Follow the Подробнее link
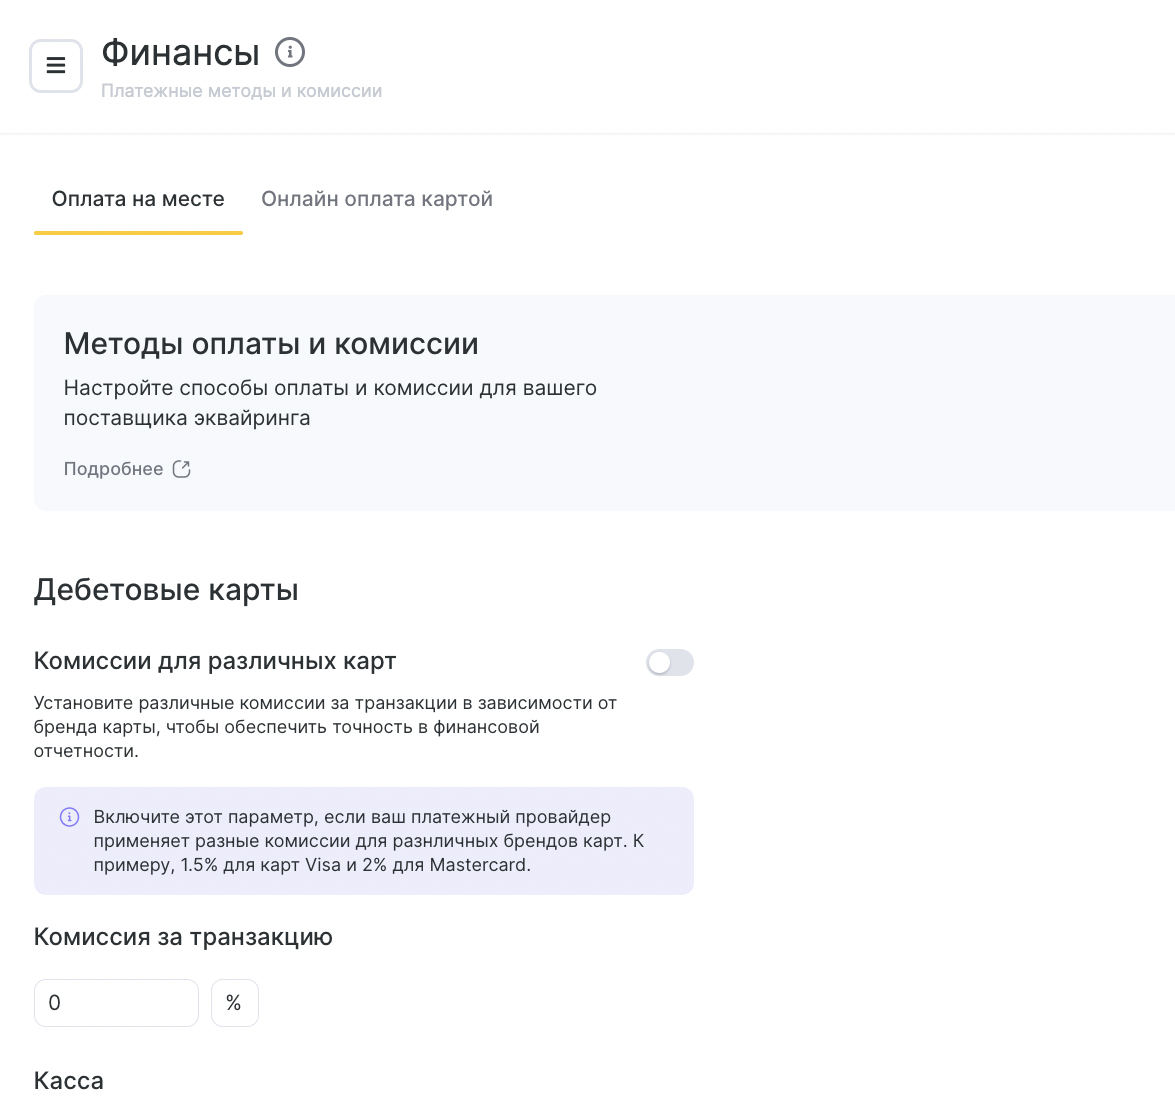 click(x=114, y=469)
